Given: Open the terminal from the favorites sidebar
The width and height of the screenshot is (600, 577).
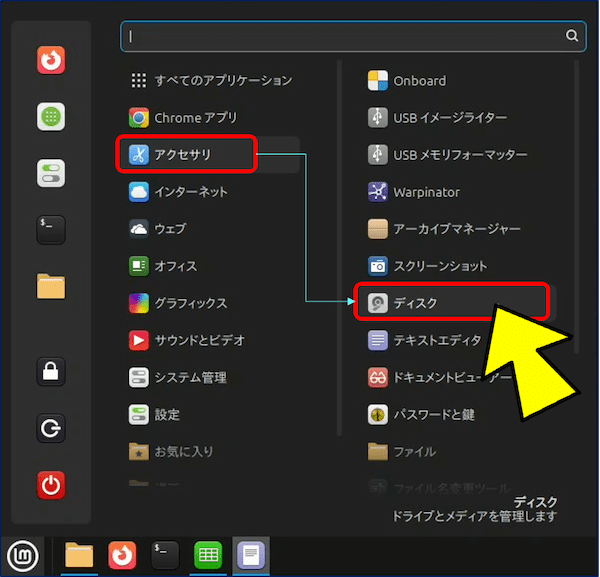Looking at the screenshot, I should coord(51,229).
